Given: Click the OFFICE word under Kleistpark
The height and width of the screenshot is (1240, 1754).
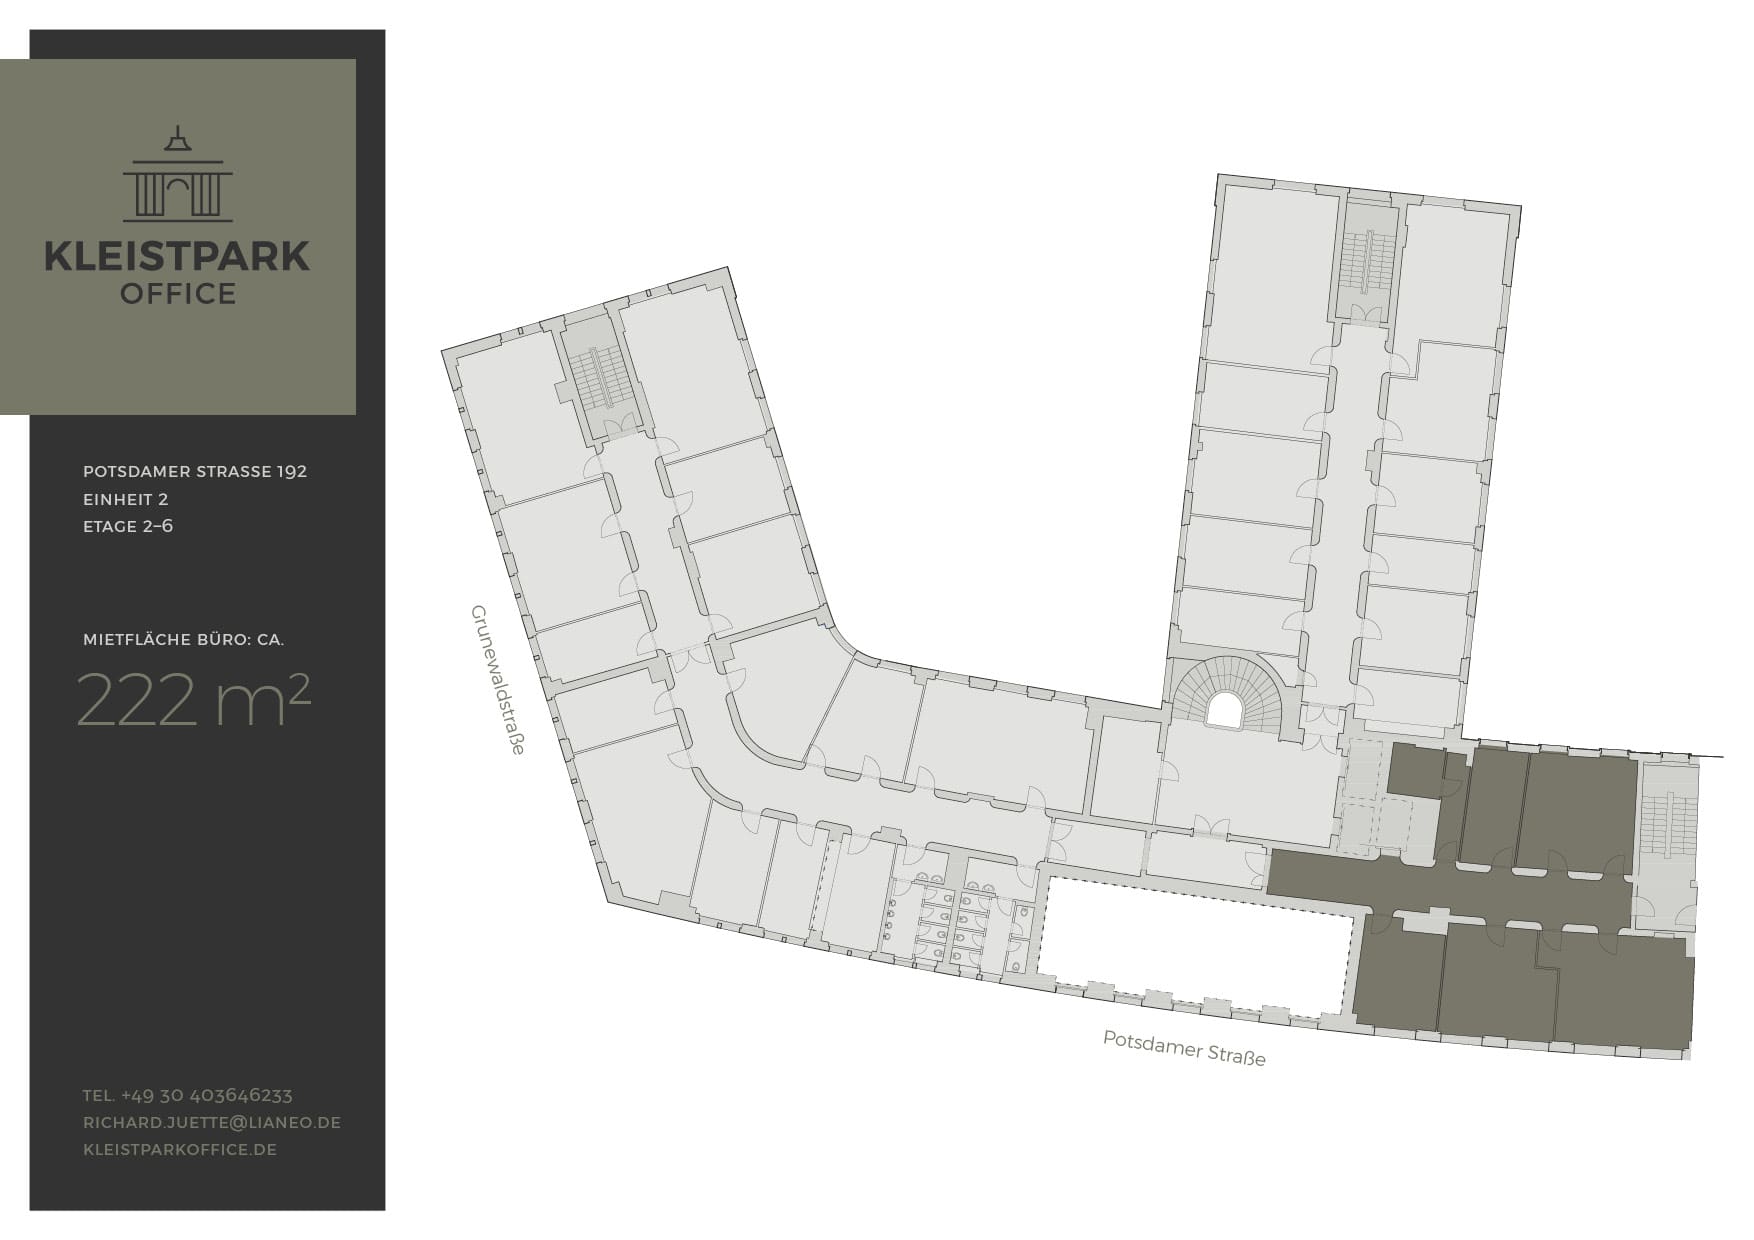Looking at the screenshot, I should [x=178, y=294].
